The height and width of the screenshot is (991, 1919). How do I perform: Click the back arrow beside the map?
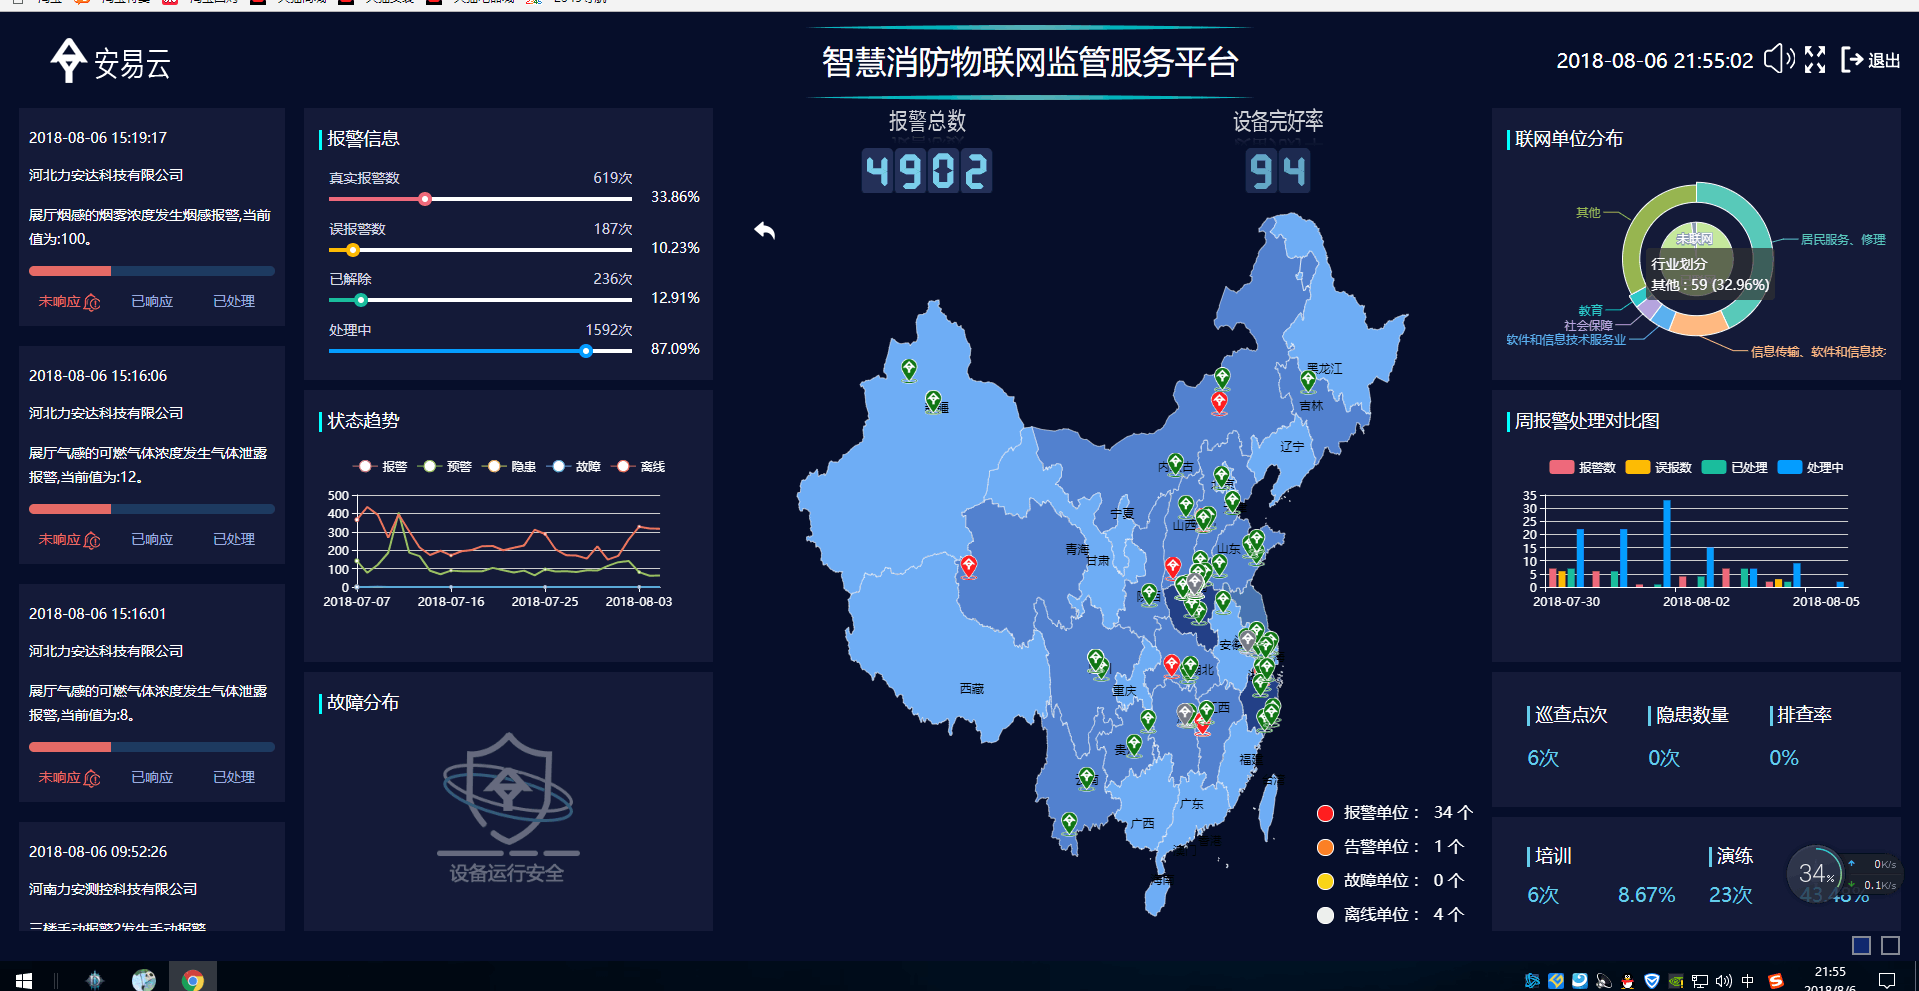pyautogui.click(x=764, y=231)
